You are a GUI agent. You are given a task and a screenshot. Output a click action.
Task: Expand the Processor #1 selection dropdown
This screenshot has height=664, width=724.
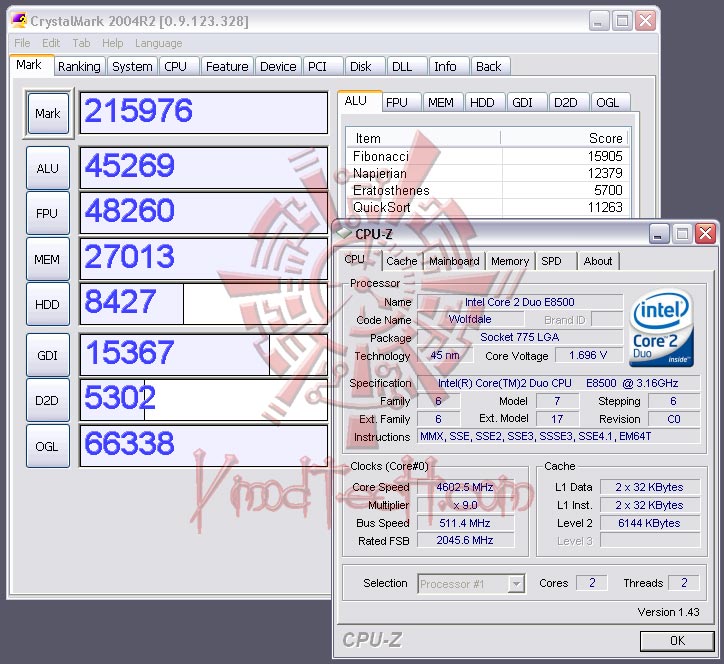point(516,584)
